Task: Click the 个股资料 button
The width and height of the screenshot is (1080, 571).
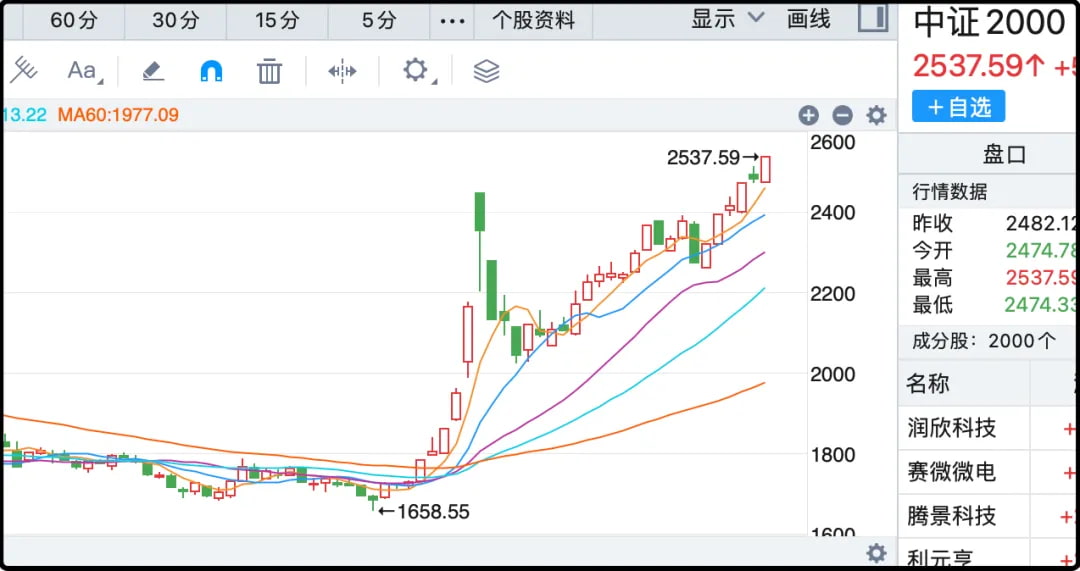Action: tap(534, 20)
